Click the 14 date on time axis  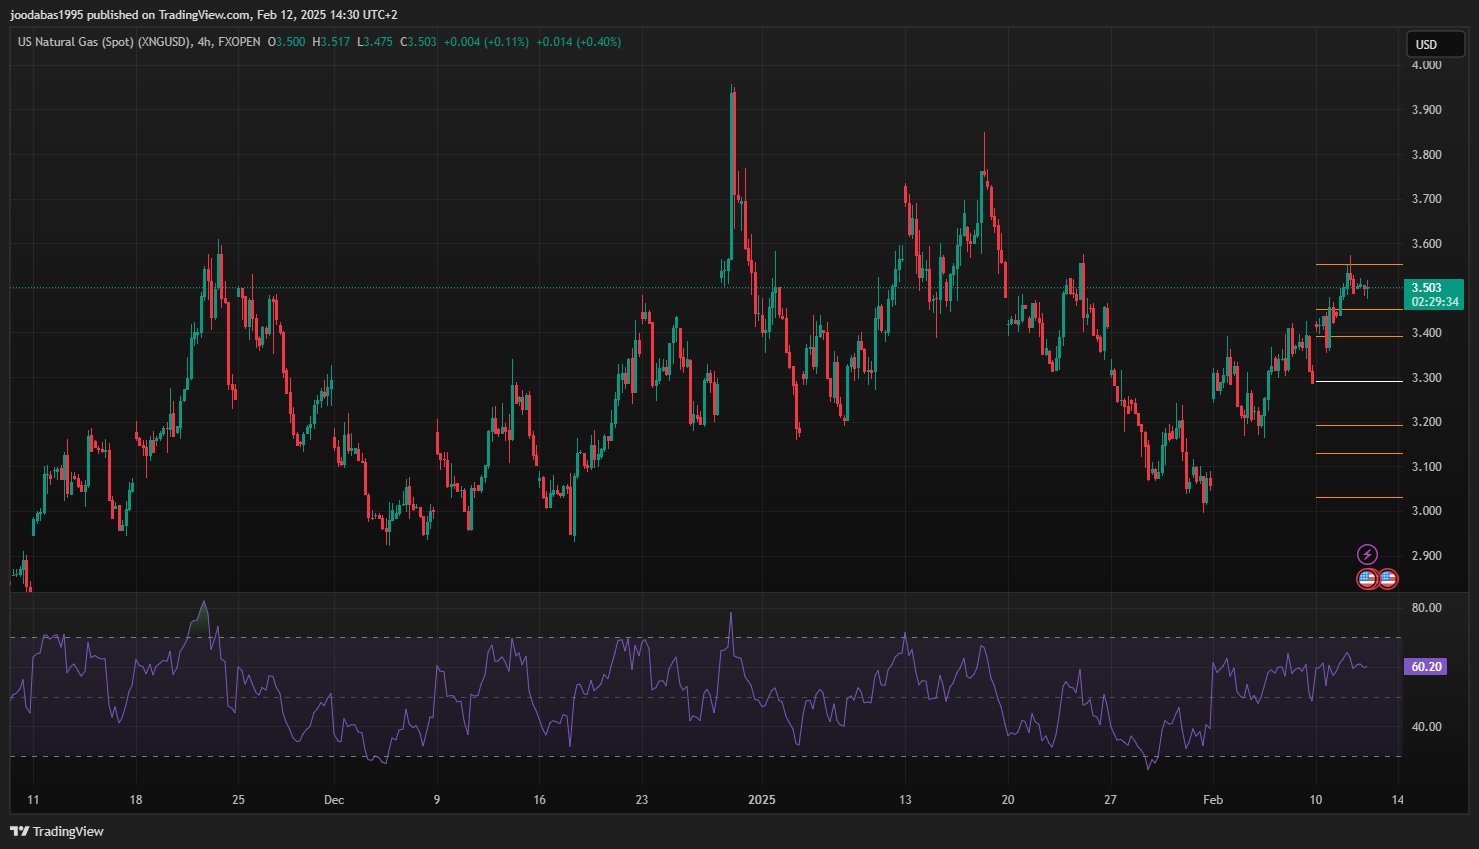click(x=1398, y=800)
